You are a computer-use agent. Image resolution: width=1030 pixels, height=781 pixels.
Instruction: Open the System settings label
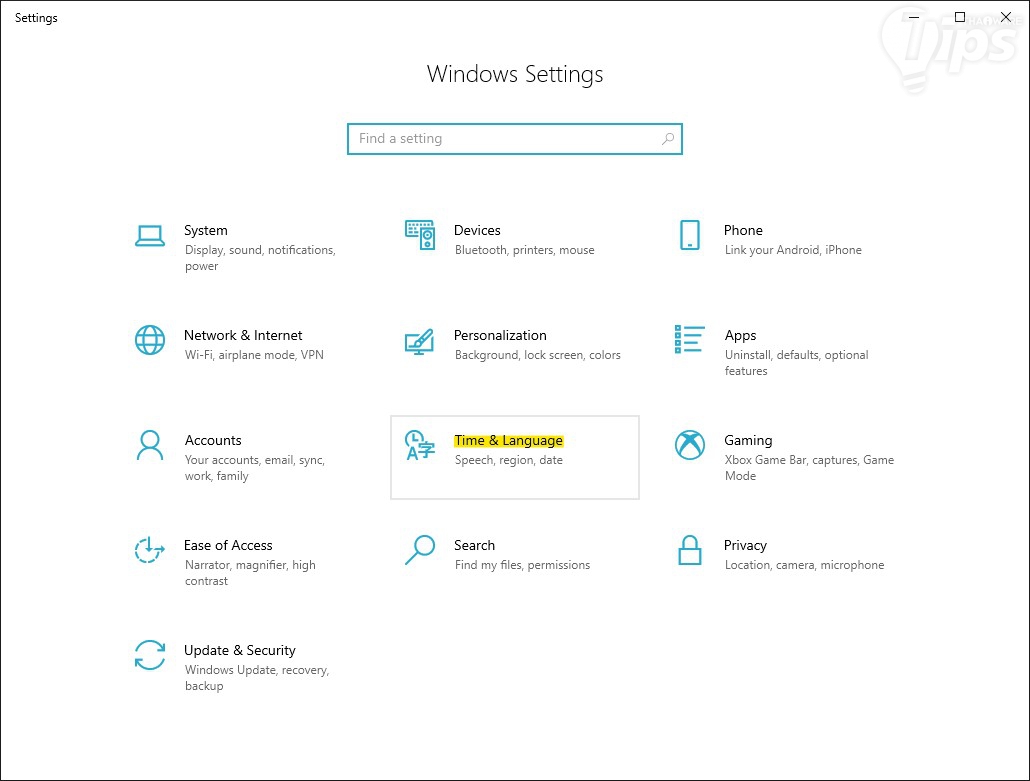tap(206, 231)
